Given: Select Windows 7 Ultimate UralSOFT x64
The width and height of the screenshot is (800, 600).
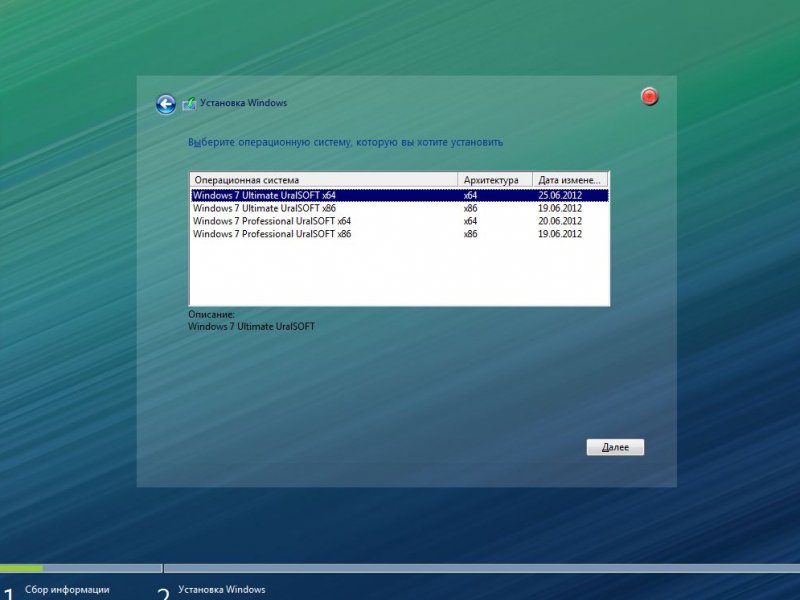Looking at the screenshot, I should 399,195.
